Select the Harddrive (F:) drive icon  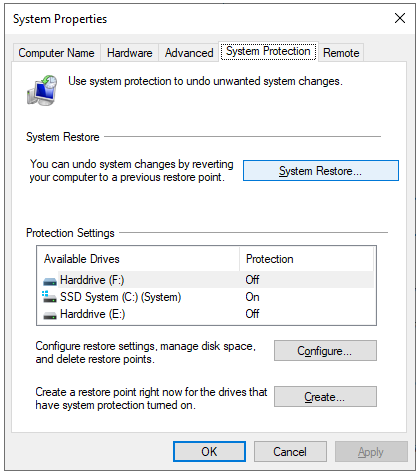coord(50,281)
